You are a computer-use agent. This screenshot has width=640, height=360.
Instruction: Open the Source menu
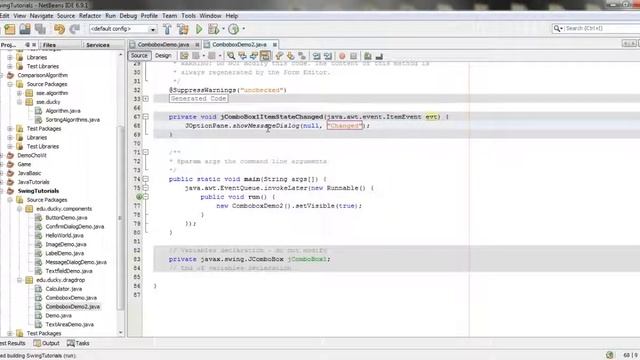(x=66, y=16)
